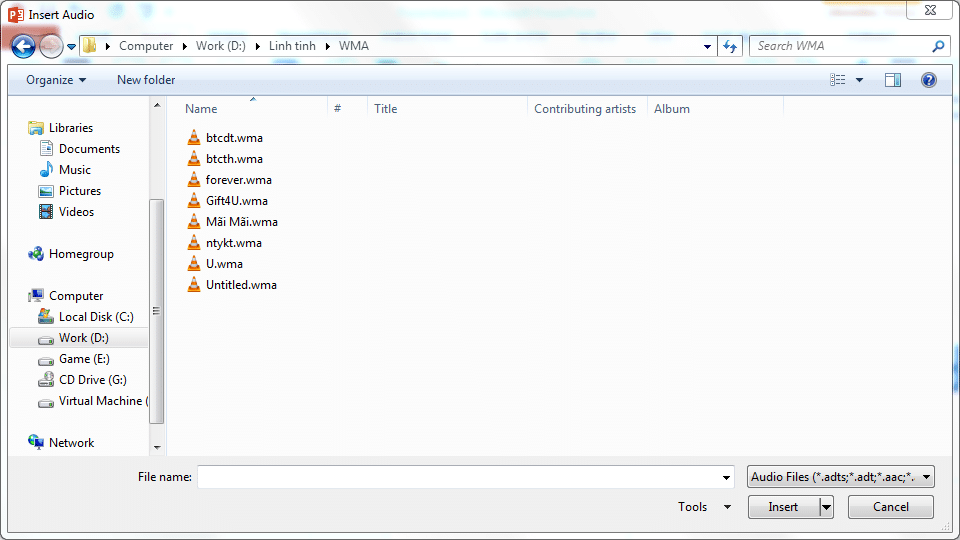The width and height of the screenshot is (960, 540).
Task: Click the VLC icon of btcdt.wma
Action: (193, 137)
